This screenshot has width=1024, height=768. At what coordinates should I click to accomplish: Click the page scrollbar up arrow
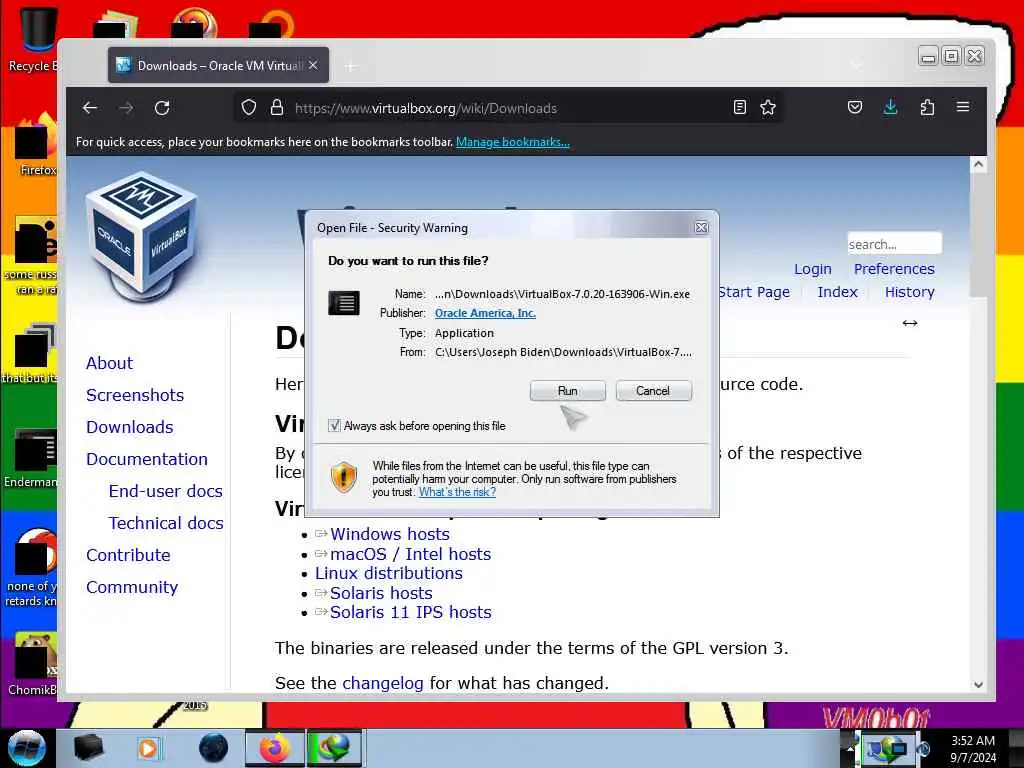(978, 165)
